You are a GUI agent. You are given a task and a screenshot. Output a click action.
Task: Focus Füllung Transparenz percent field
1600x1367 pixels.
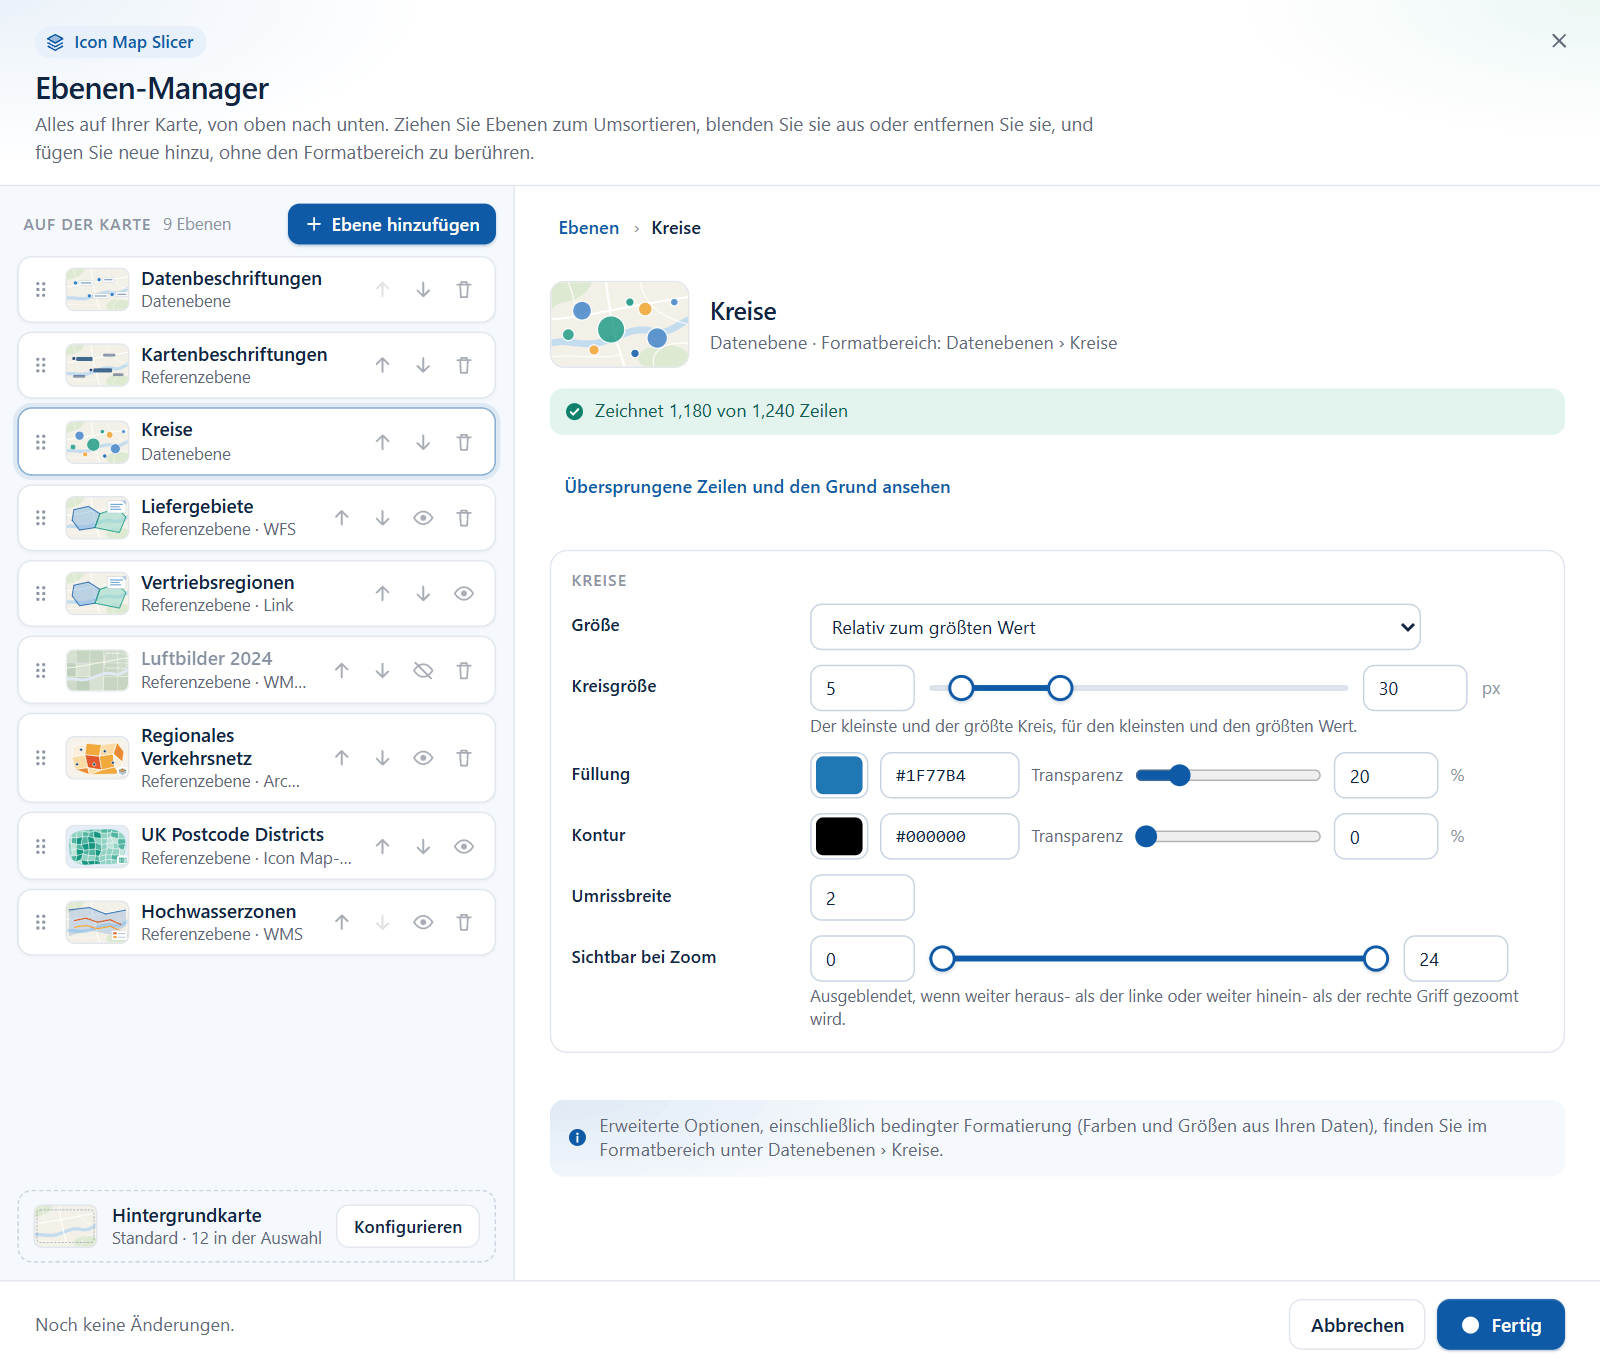(x=1386, y=776)
